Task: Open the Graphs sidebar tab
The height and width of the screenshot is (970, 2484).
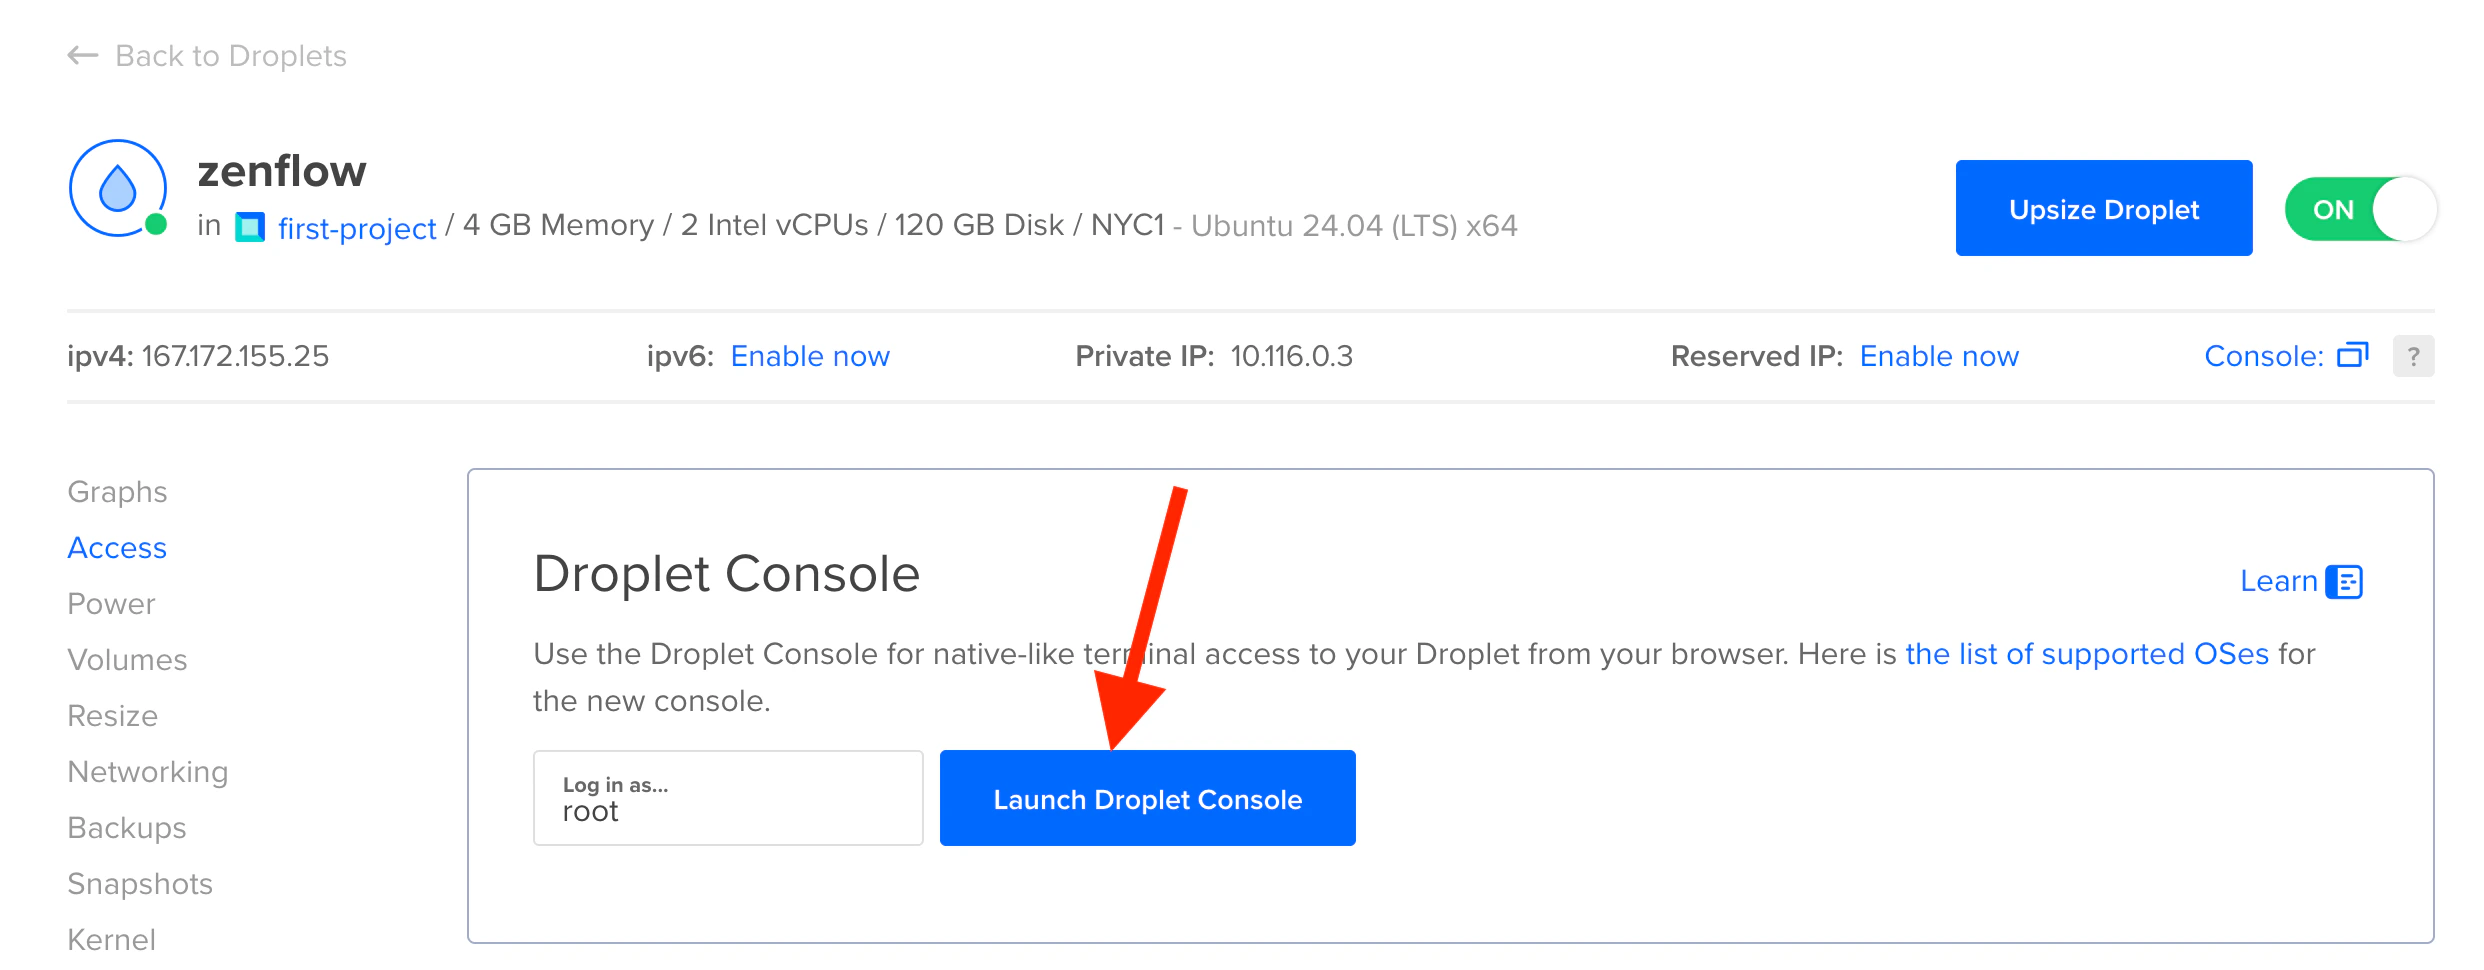Action: click(117, 492)
